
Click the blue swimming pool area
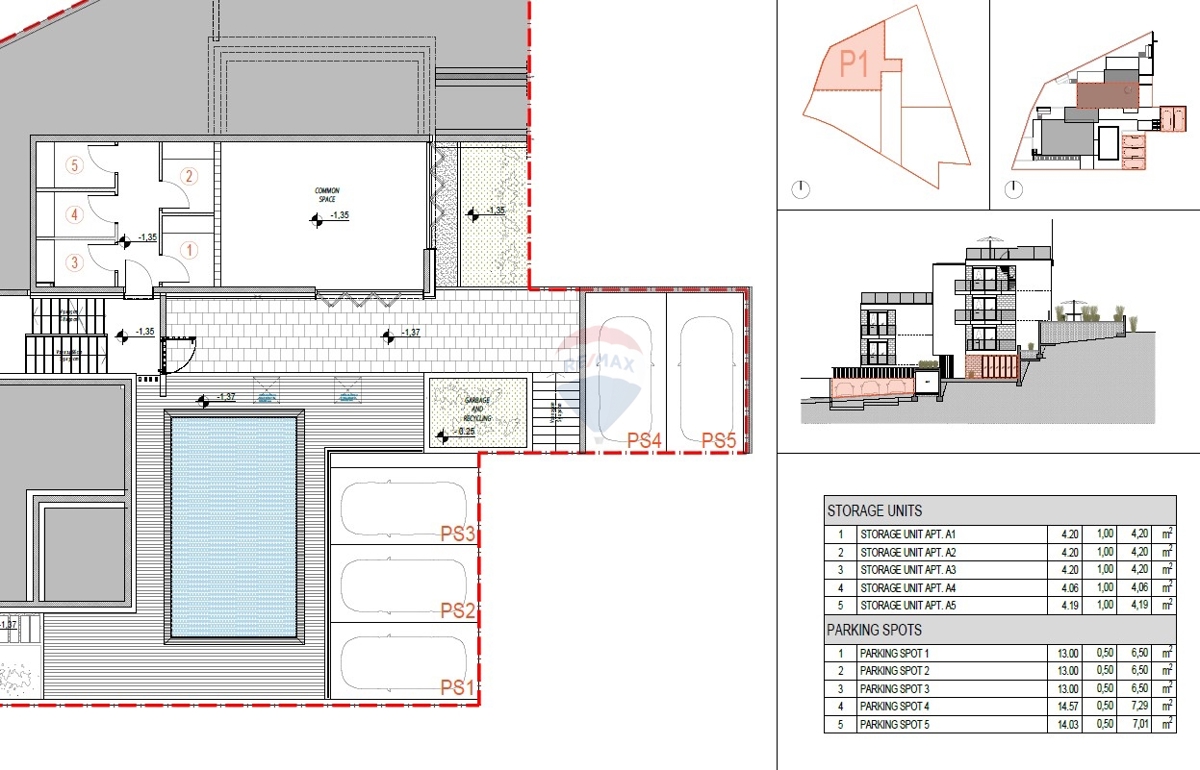234,527
